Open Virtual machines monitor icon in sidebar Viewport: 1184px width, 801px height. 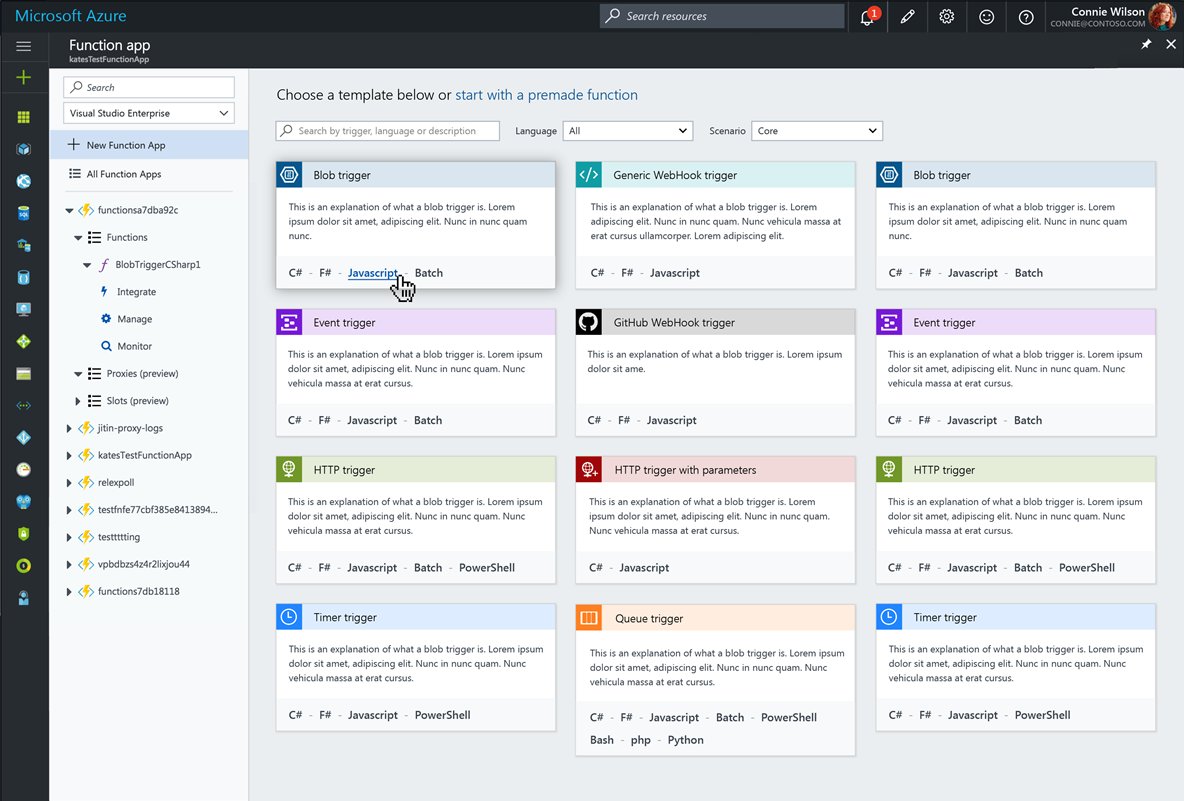click(x=23, y=310)
